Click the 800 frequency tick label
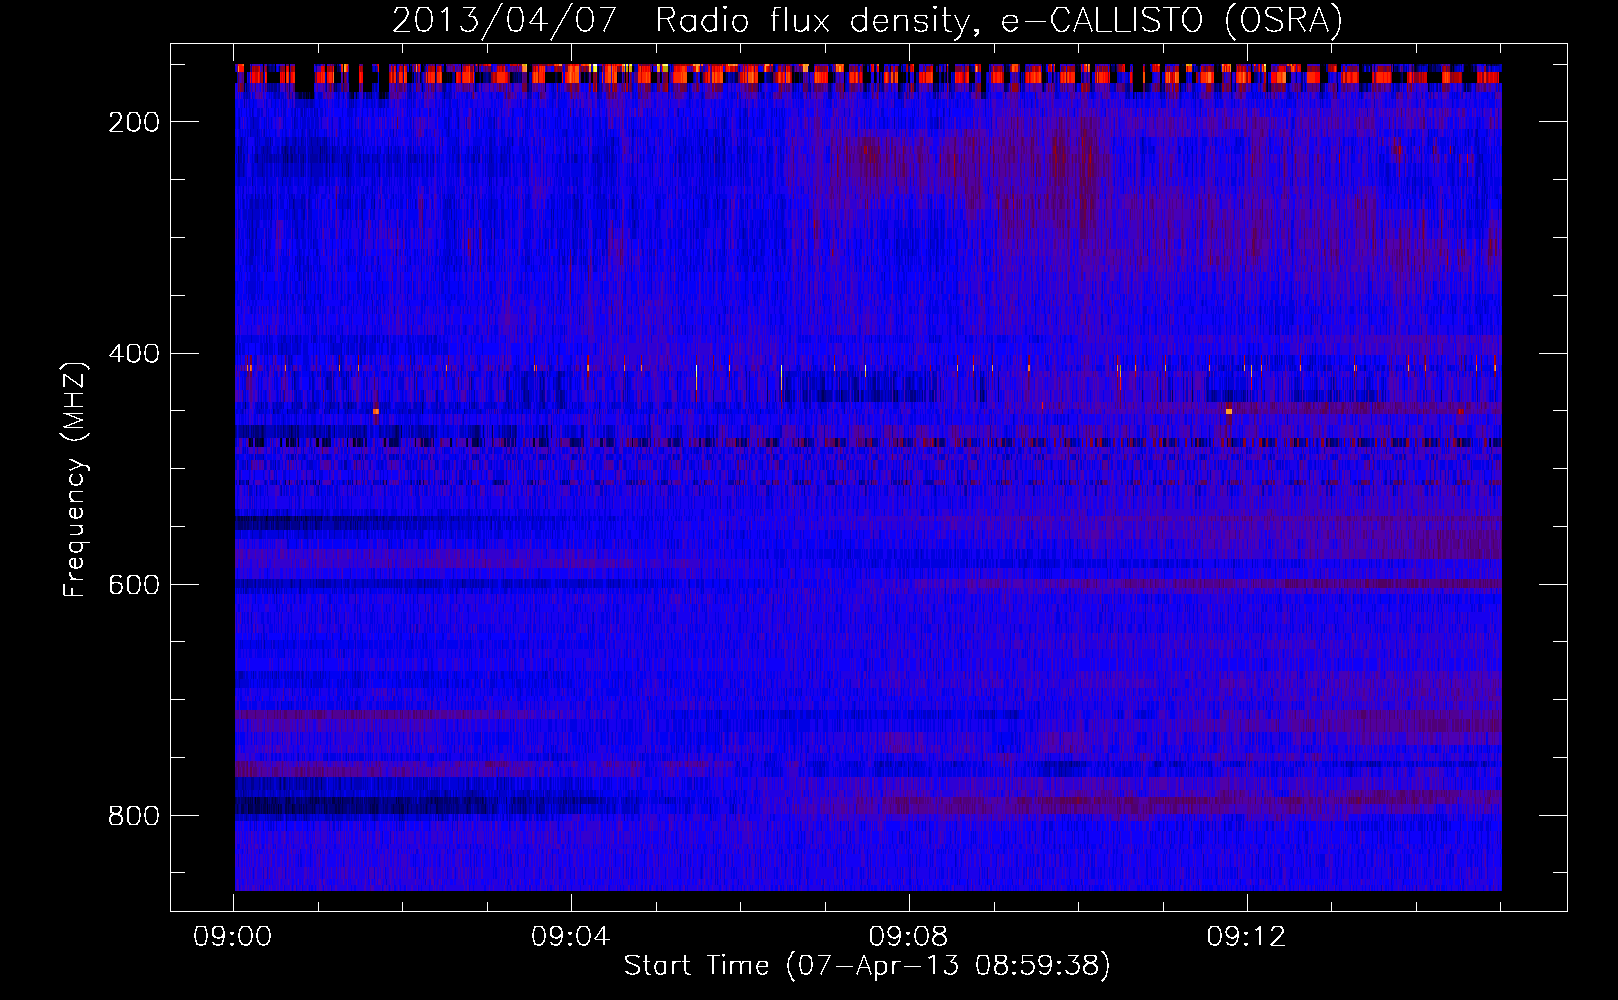The width and height of the screenshot is (1618, 1000). click(x=134, y=816)
